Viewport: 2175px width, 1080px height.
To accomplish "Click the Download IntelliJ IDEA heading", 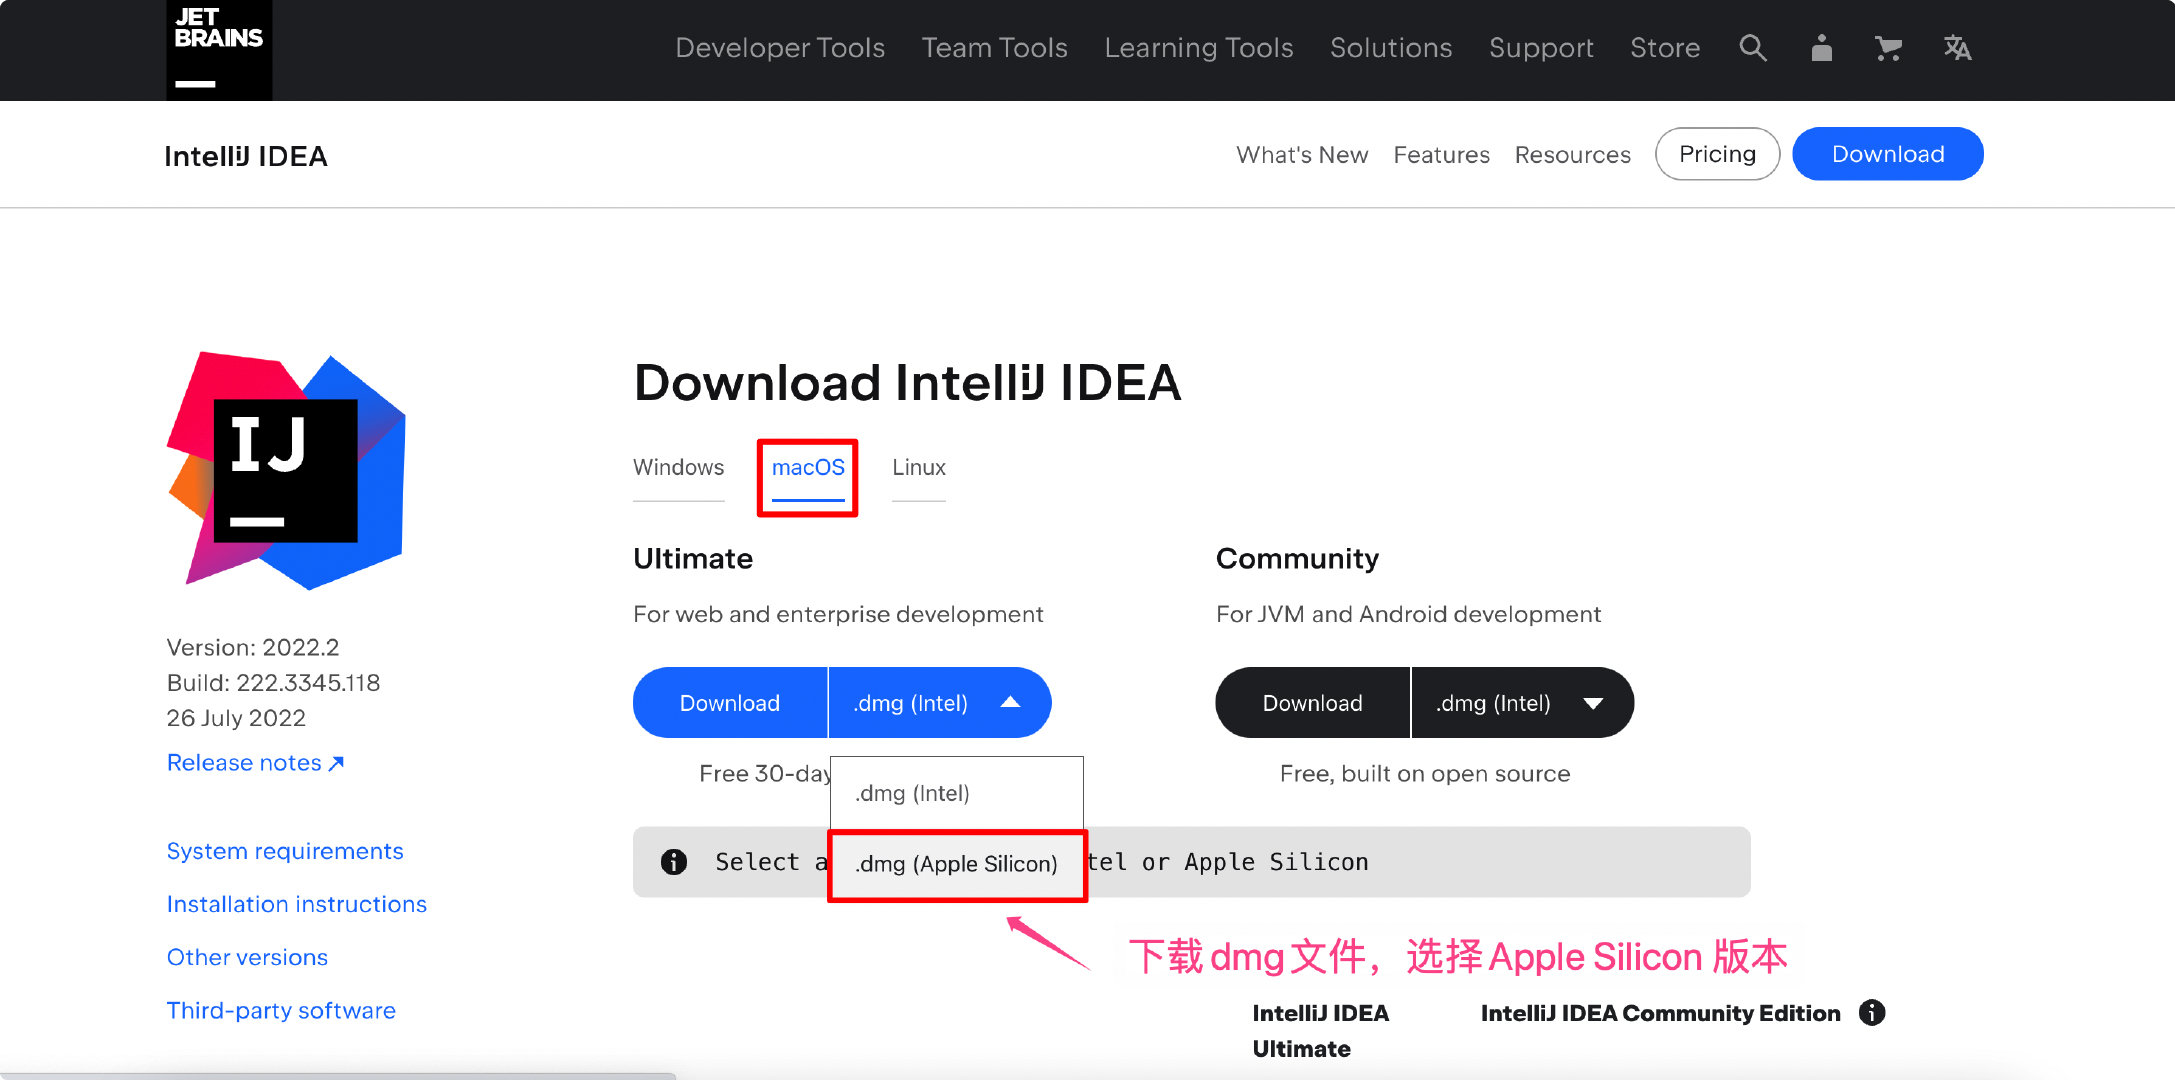I will [908, 383].
